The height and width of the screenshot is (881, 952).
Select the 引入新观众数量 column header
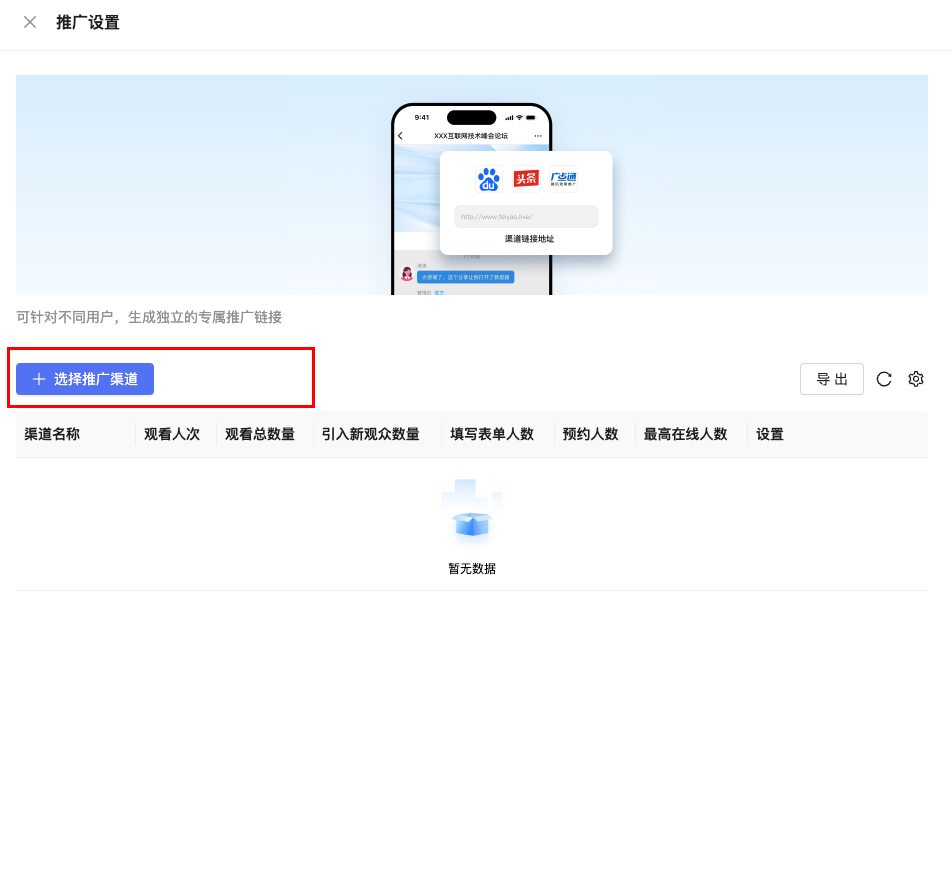click(370, 434)
